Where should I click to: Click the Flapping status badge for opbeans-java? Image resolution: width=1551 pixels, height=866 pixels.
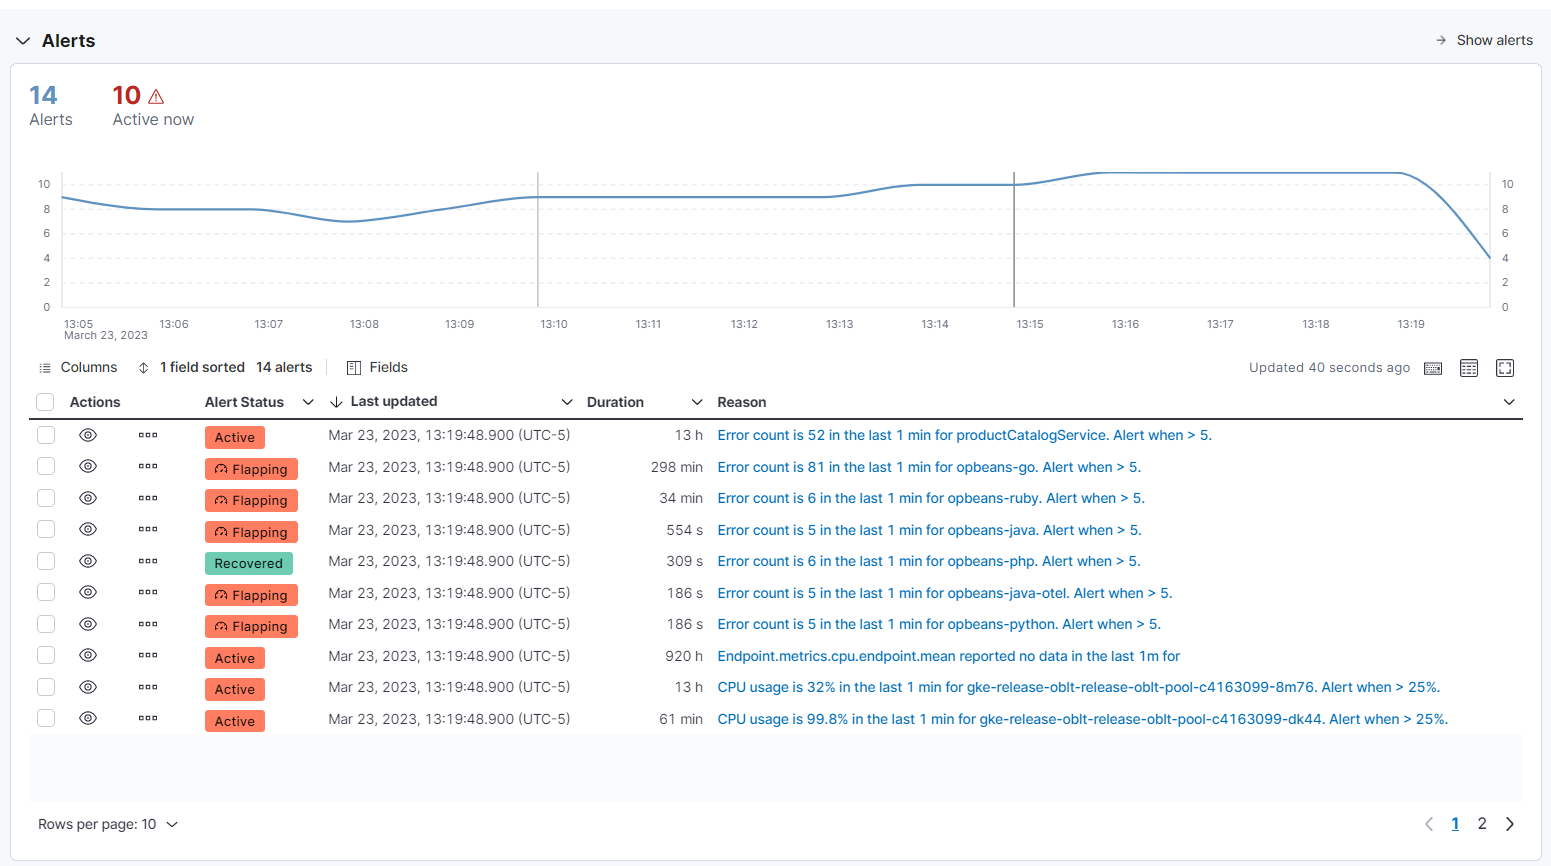251,531
